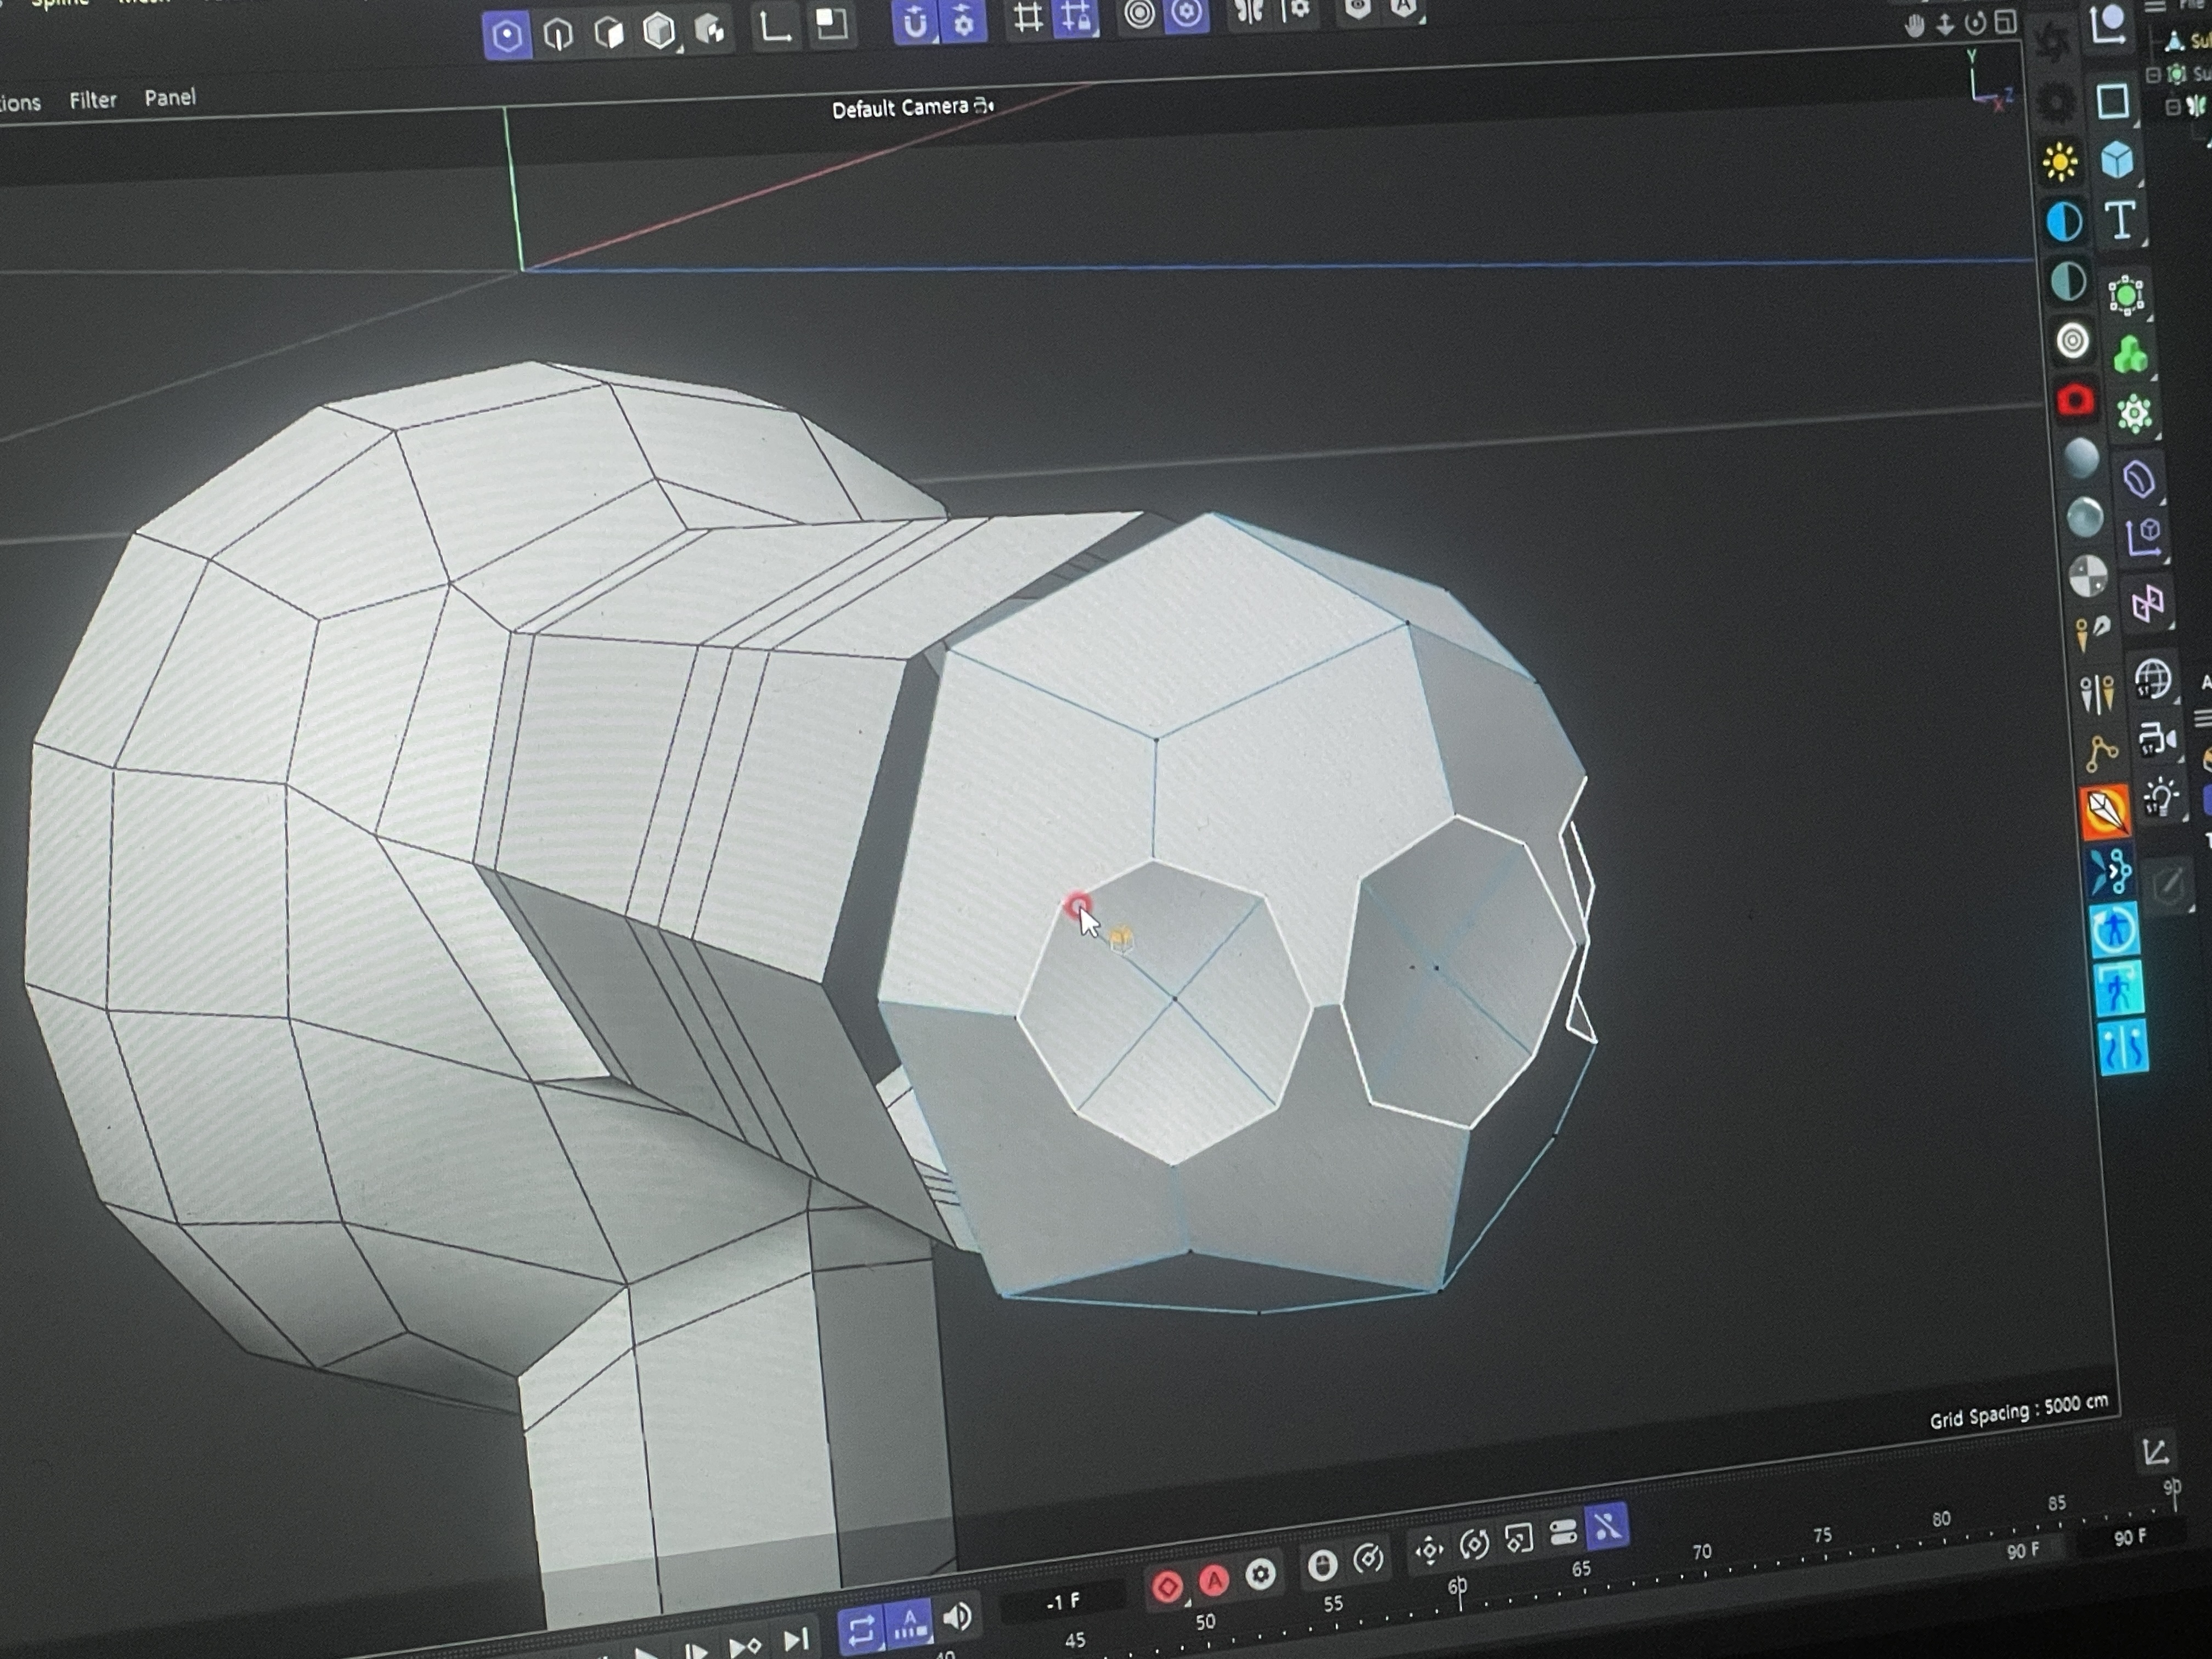The image size is (2212, 1659).
Task: Click the blue walking figure icon
Action: (x=2118, y=989)
